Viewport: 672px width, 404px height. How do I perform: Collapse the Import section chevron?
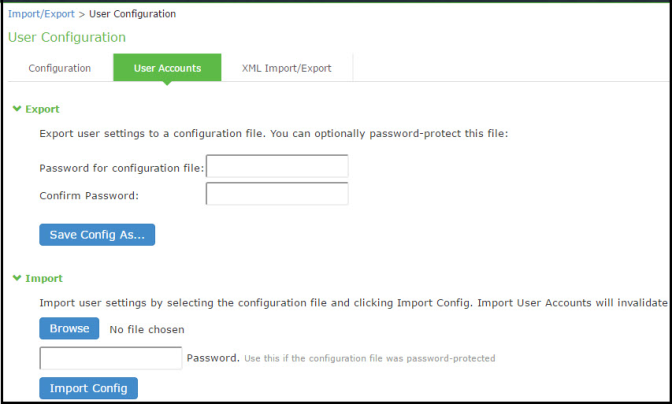[16, 279]
